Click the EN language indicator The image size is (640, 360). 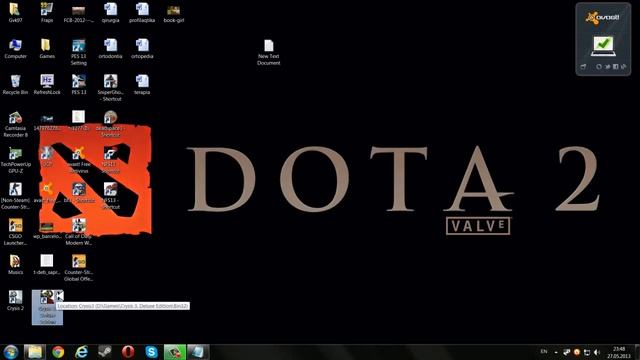544,351
